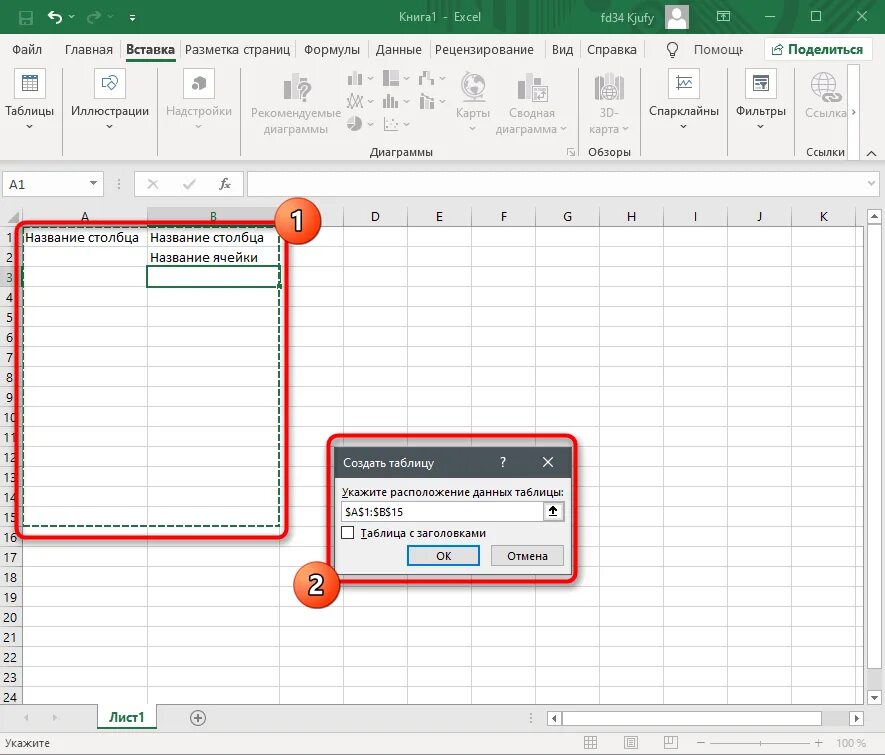Collapse the ribbon chevron
The image size is (885, 755).
click(871, 153)
